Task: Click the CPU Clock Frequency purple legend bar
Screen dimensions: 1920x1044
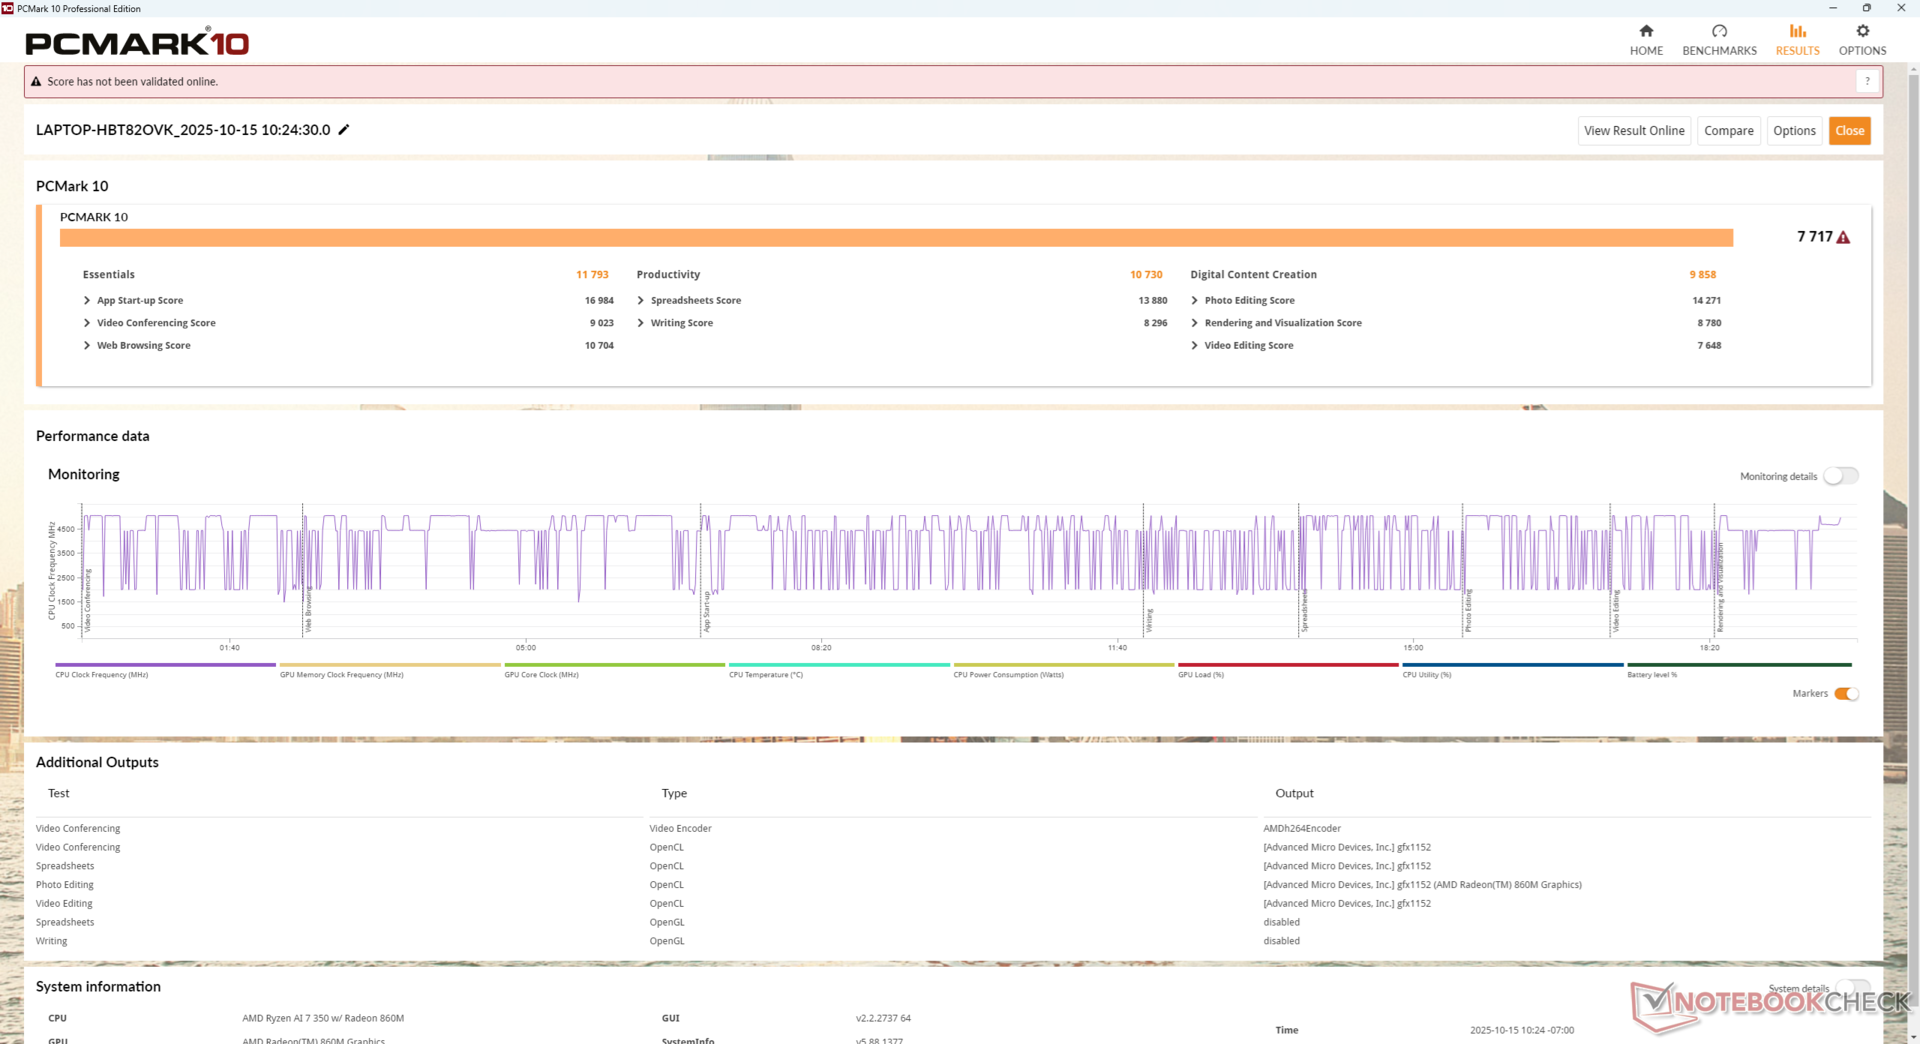Action: coord(166,665)
